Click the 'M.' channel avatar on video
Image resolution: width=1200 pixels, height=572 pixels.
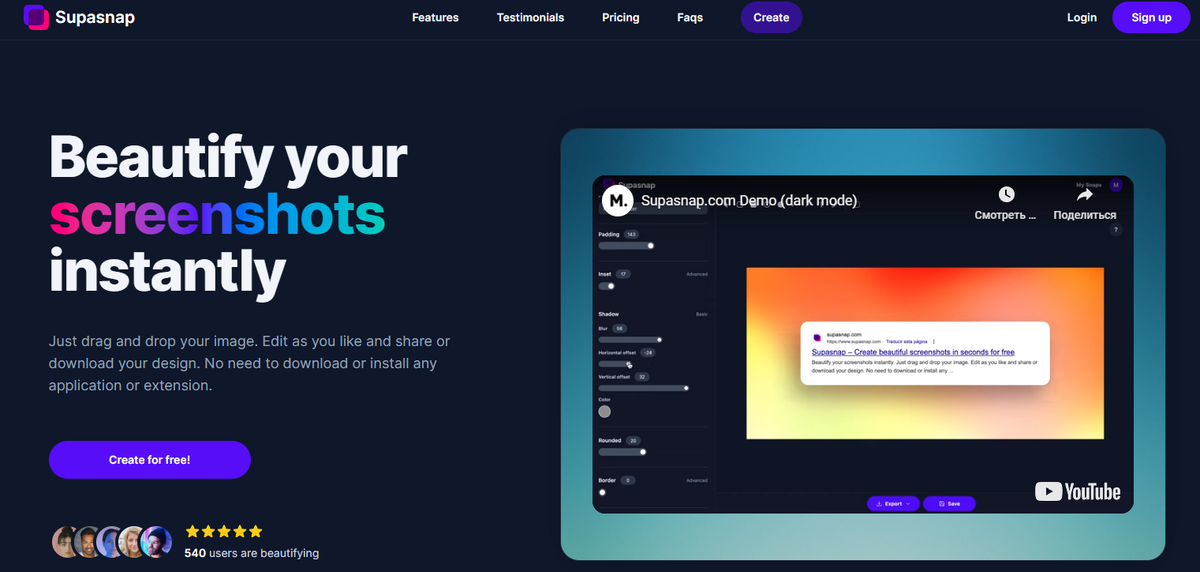click(x=619, y=201)
